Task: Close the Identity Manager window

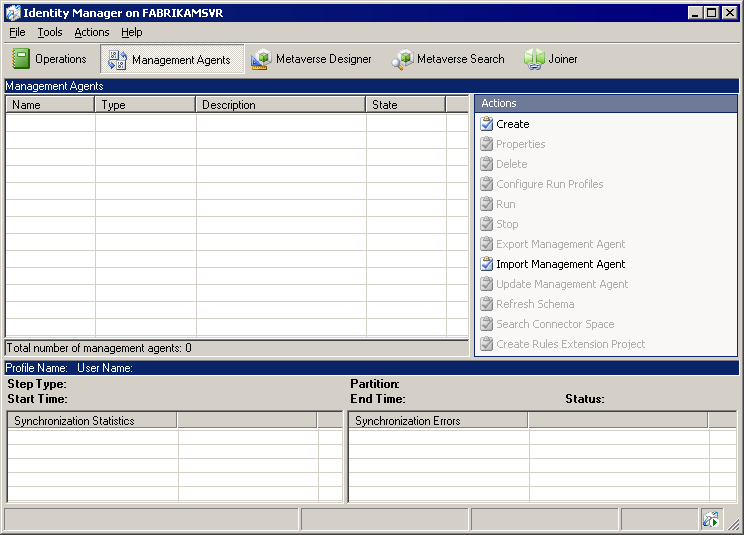Action: [730, 13]
